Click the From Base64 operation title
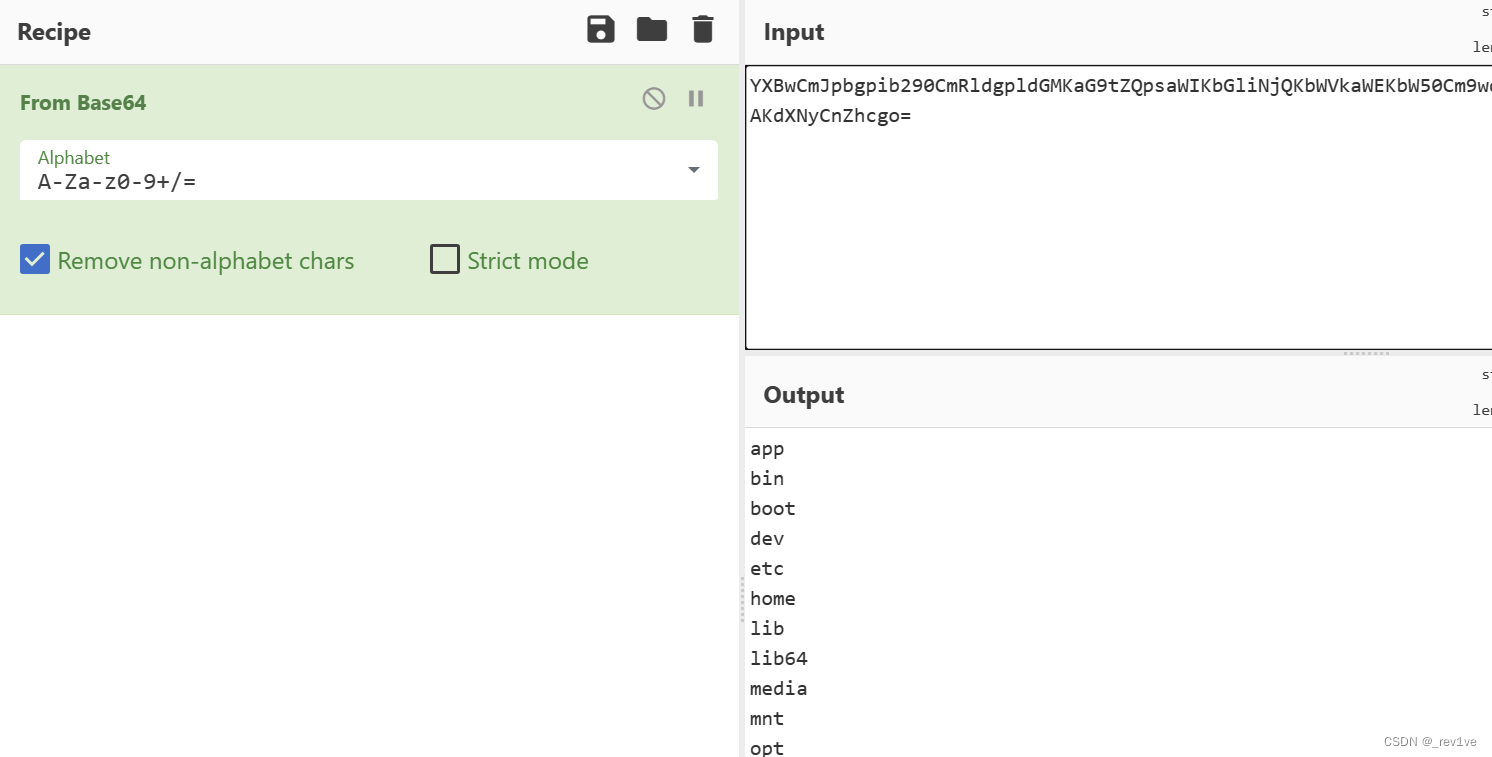Image resolution: width=1492 pixels, height=757 pixels. pos(83,102)
